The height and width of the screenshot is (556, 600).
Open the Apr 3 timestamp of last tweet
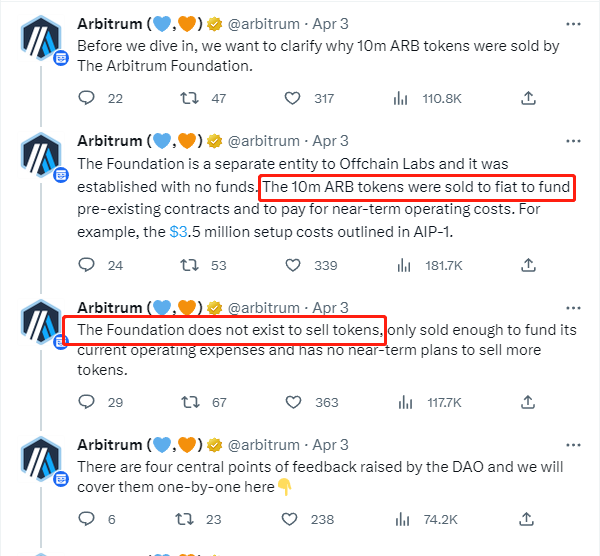tap(330, 445)
